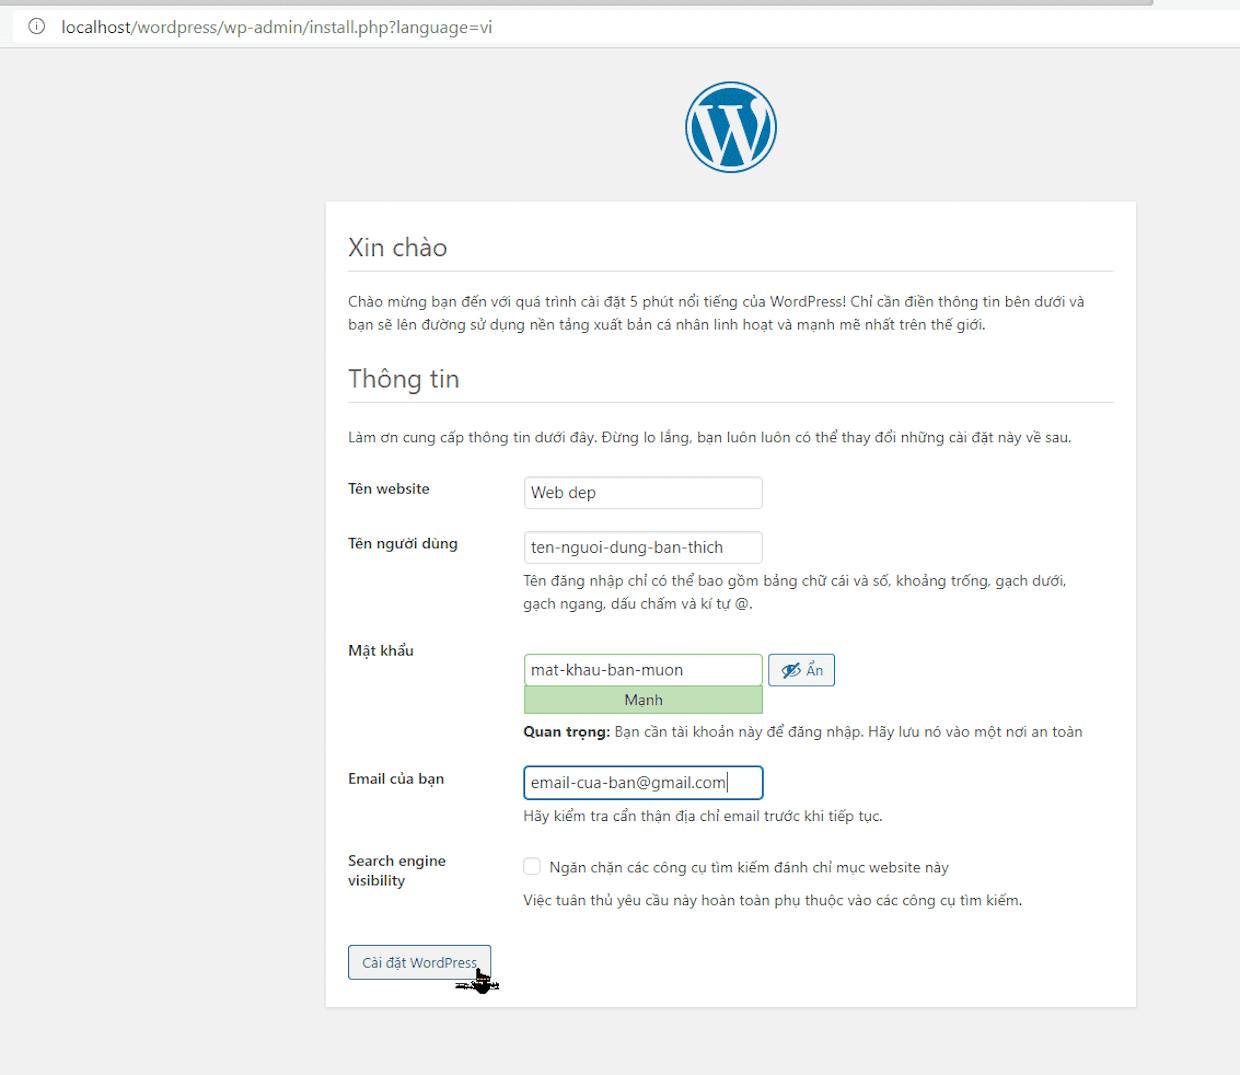The width and height of the screenshot is (1240, 1075).
Task: Click the Mật khẩu label
Action: coord(381,651)
